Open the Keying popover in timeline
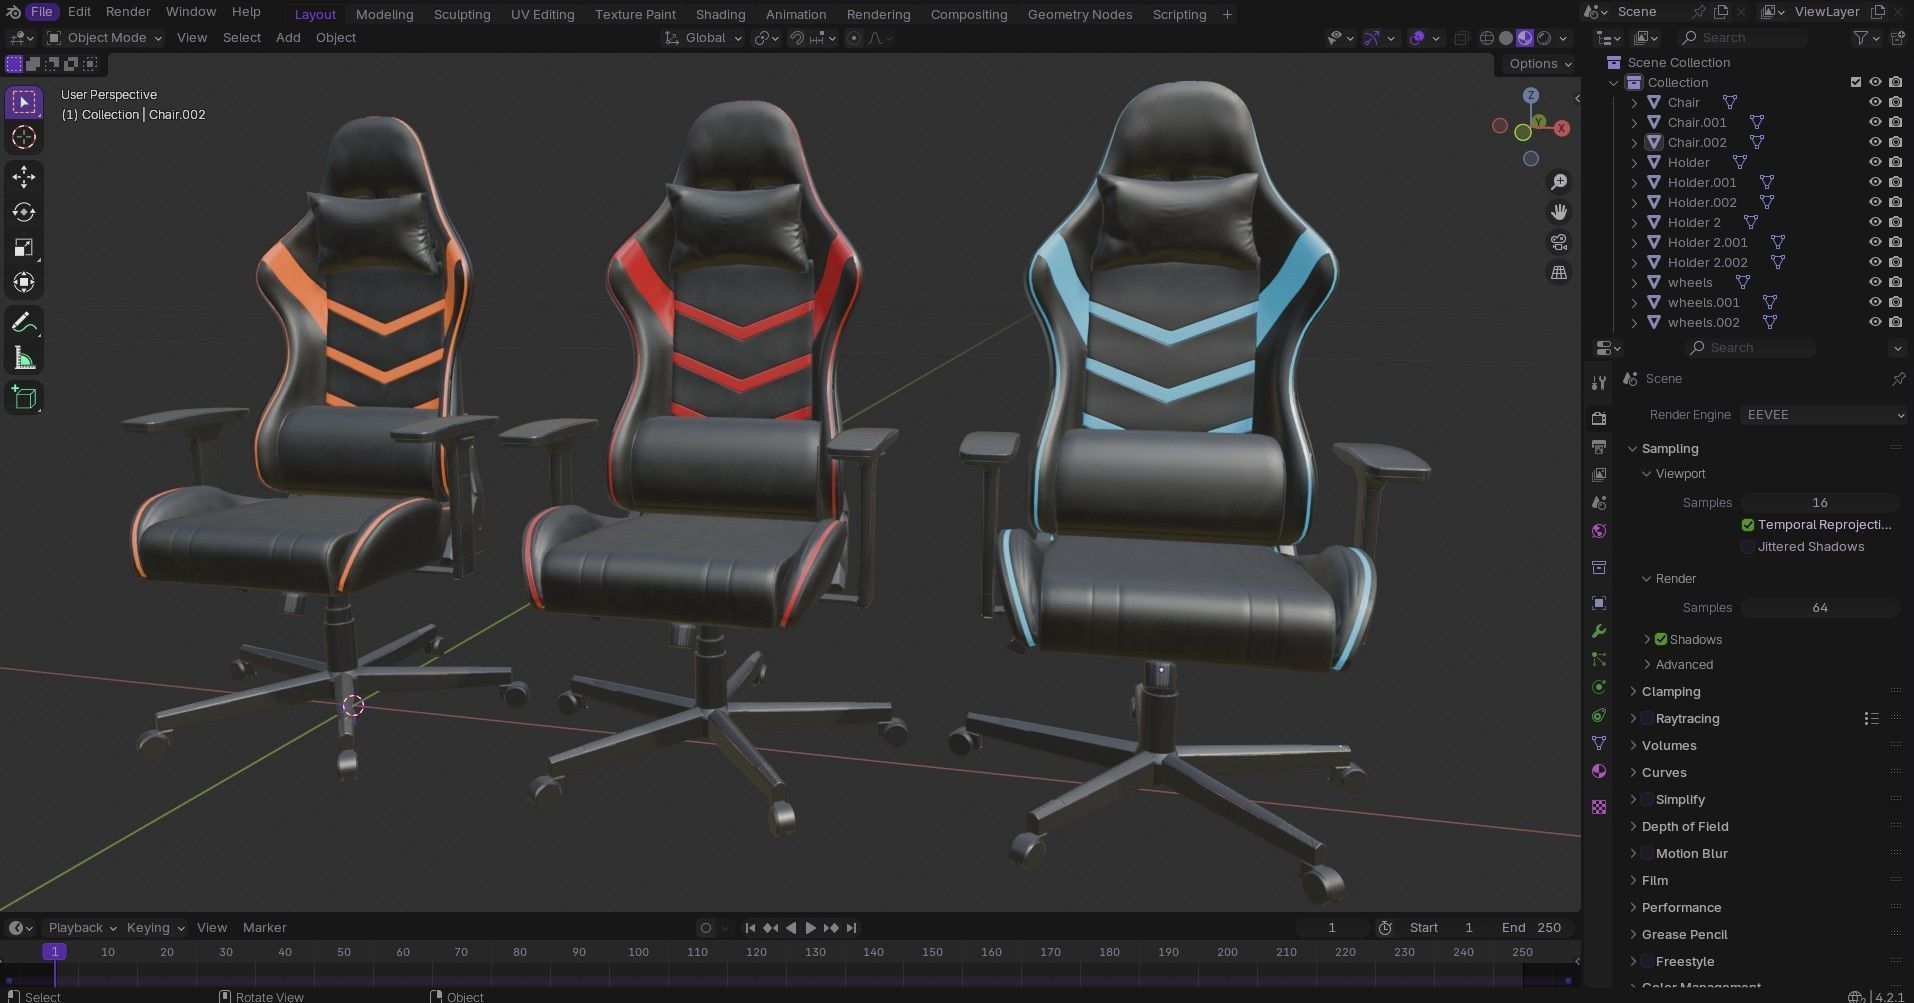This screenshot has height=1003, width=1914. point(155,928)
